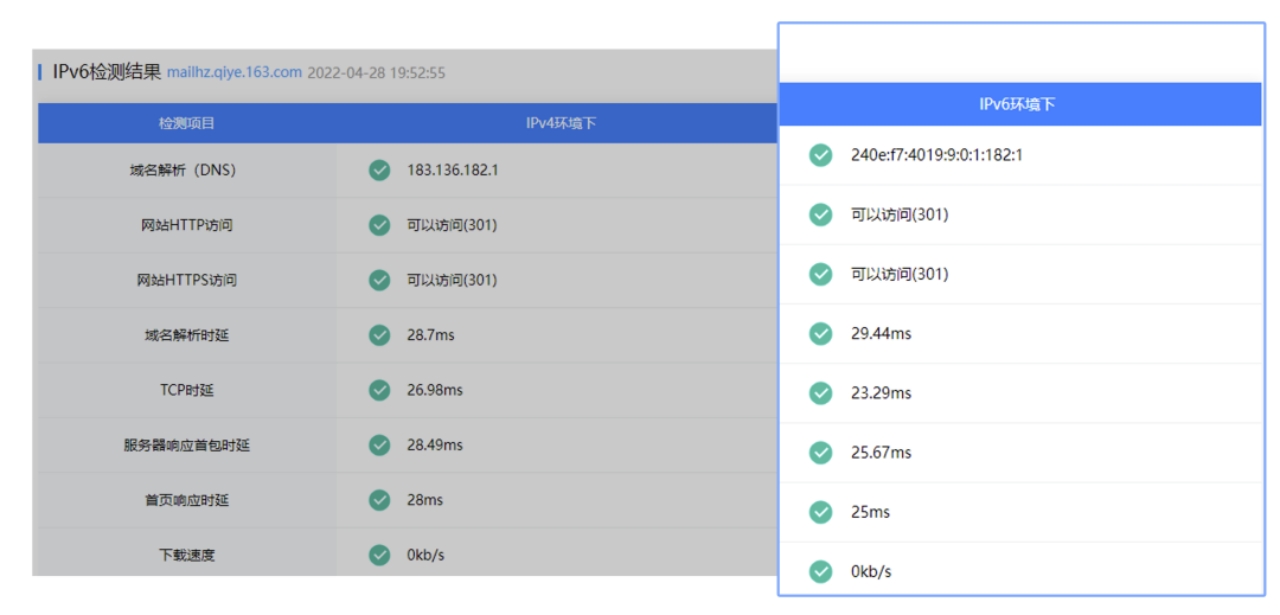Open the mailhz.qiye.163.com link
Viewport: 1280px width, 615px height.
(x=234, y=72)
